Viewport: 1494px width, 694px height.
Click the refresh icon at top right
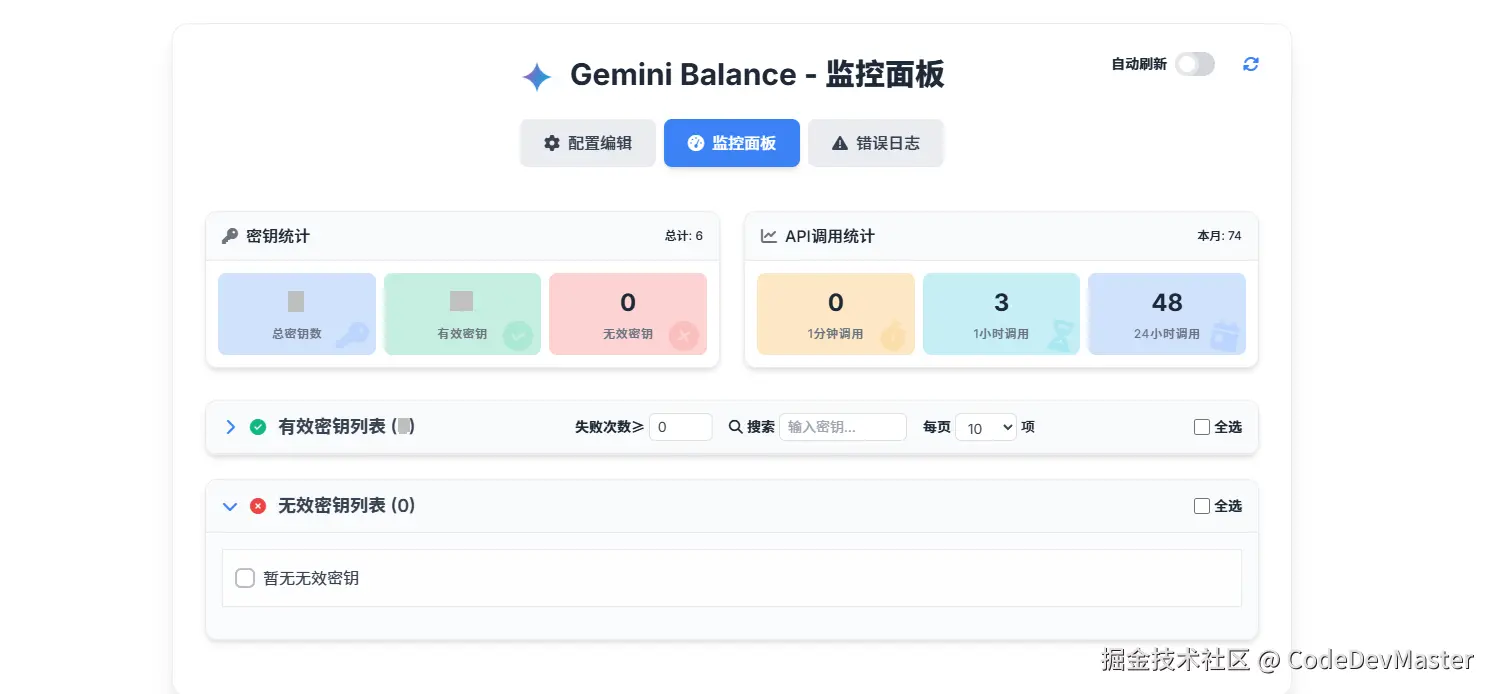(x=1250, y=64)
